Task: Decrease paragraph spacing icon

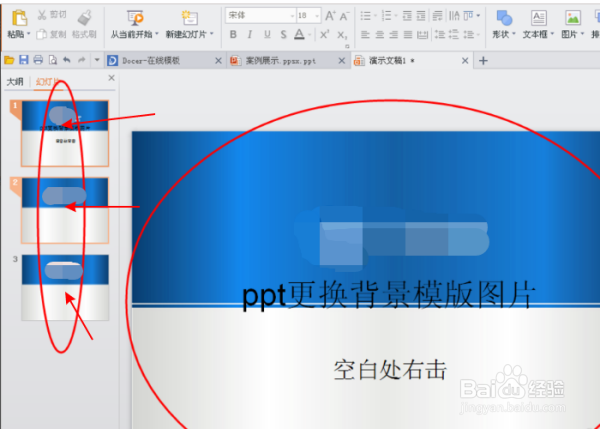Action: click(453, 35)
